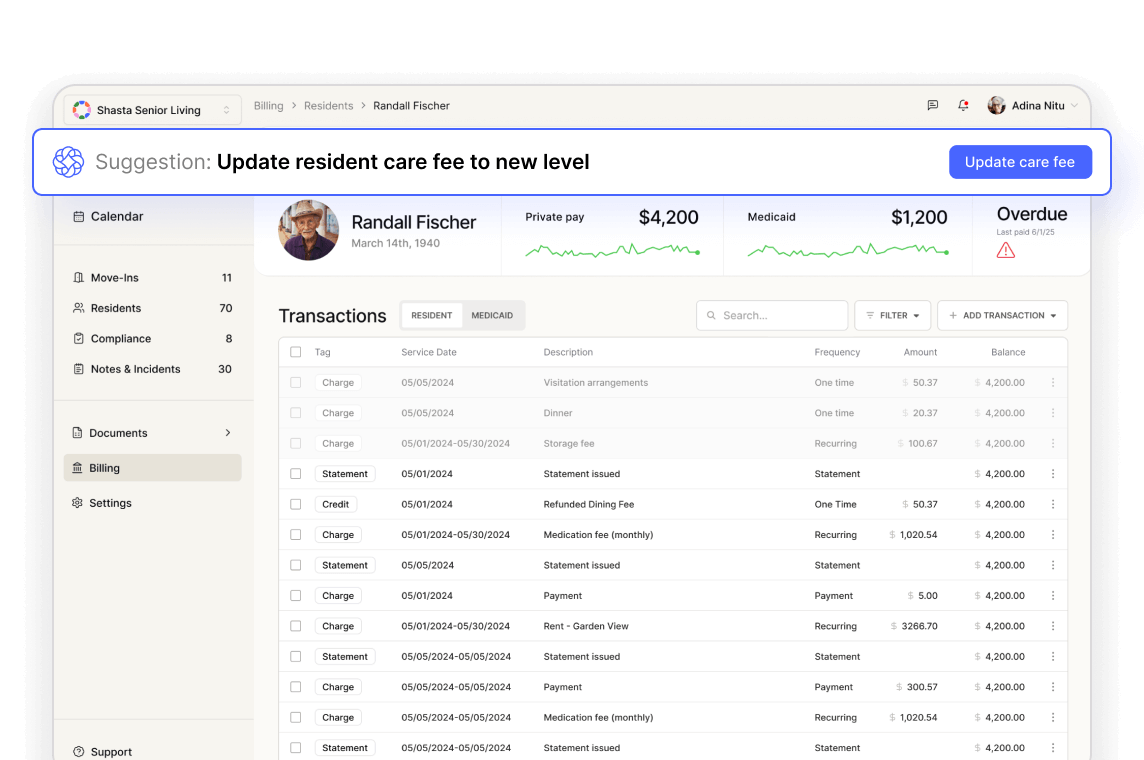Check the Rent - Garden View row

(x=295, y=627)
